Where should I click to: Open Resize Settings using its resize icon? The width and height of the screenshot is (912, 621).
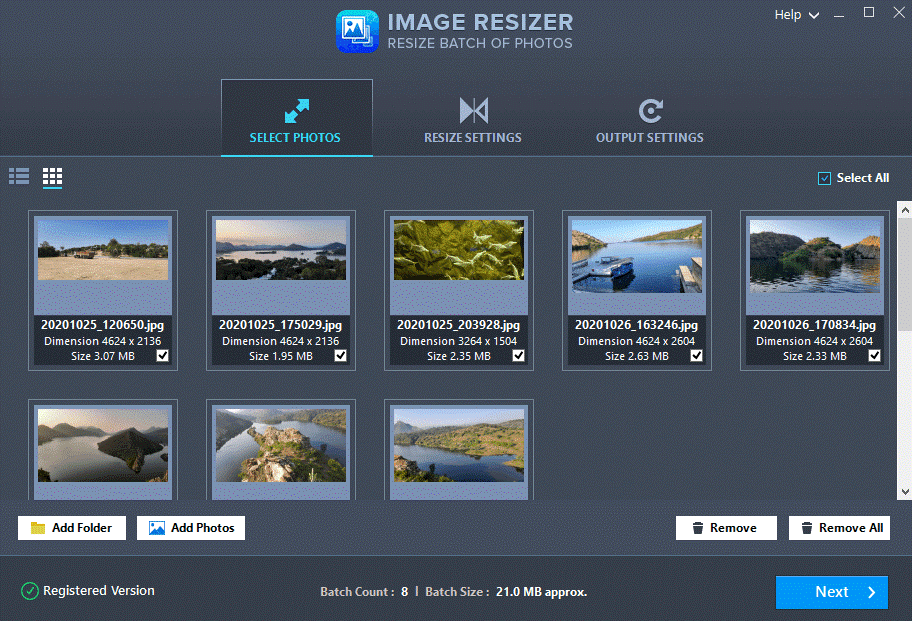click(x=472, y=111)
